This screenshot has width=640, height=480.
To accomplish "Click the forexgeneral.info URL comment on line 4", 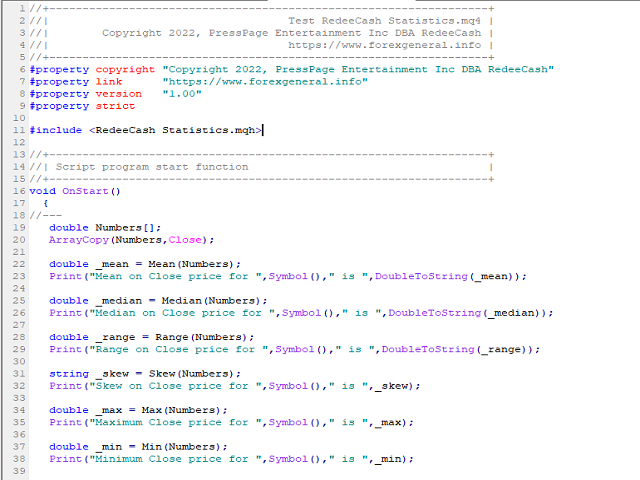I will point(384,45).
